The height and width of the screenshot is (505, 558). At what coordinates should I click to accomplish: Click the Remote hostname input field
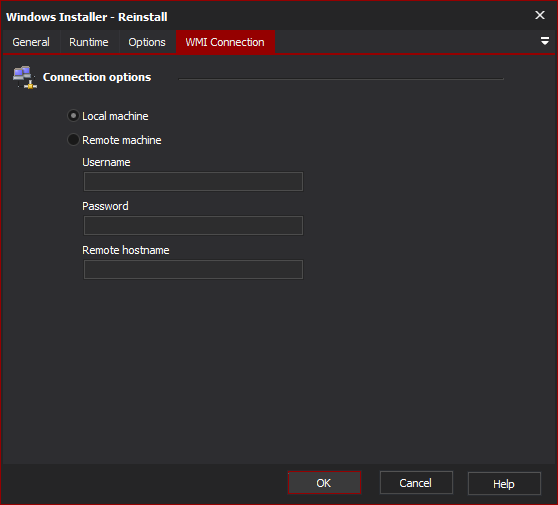[193, 269]
